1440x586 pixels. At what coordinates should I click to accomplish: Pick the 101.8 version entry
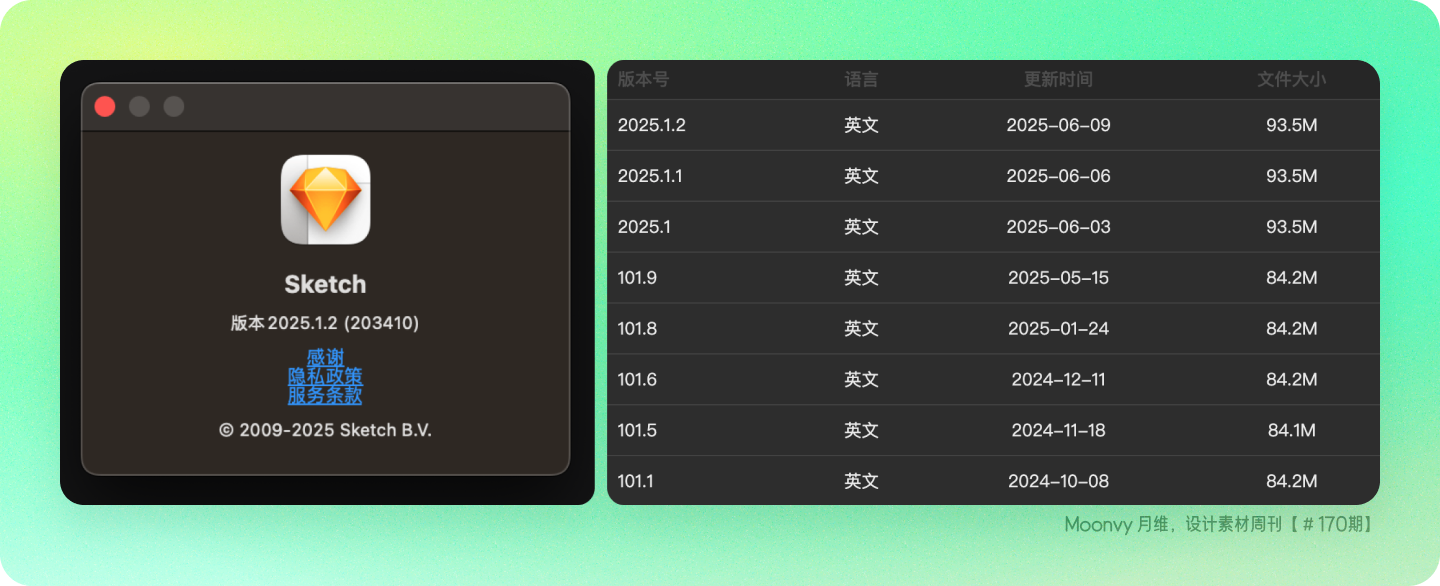click(993, 329)
